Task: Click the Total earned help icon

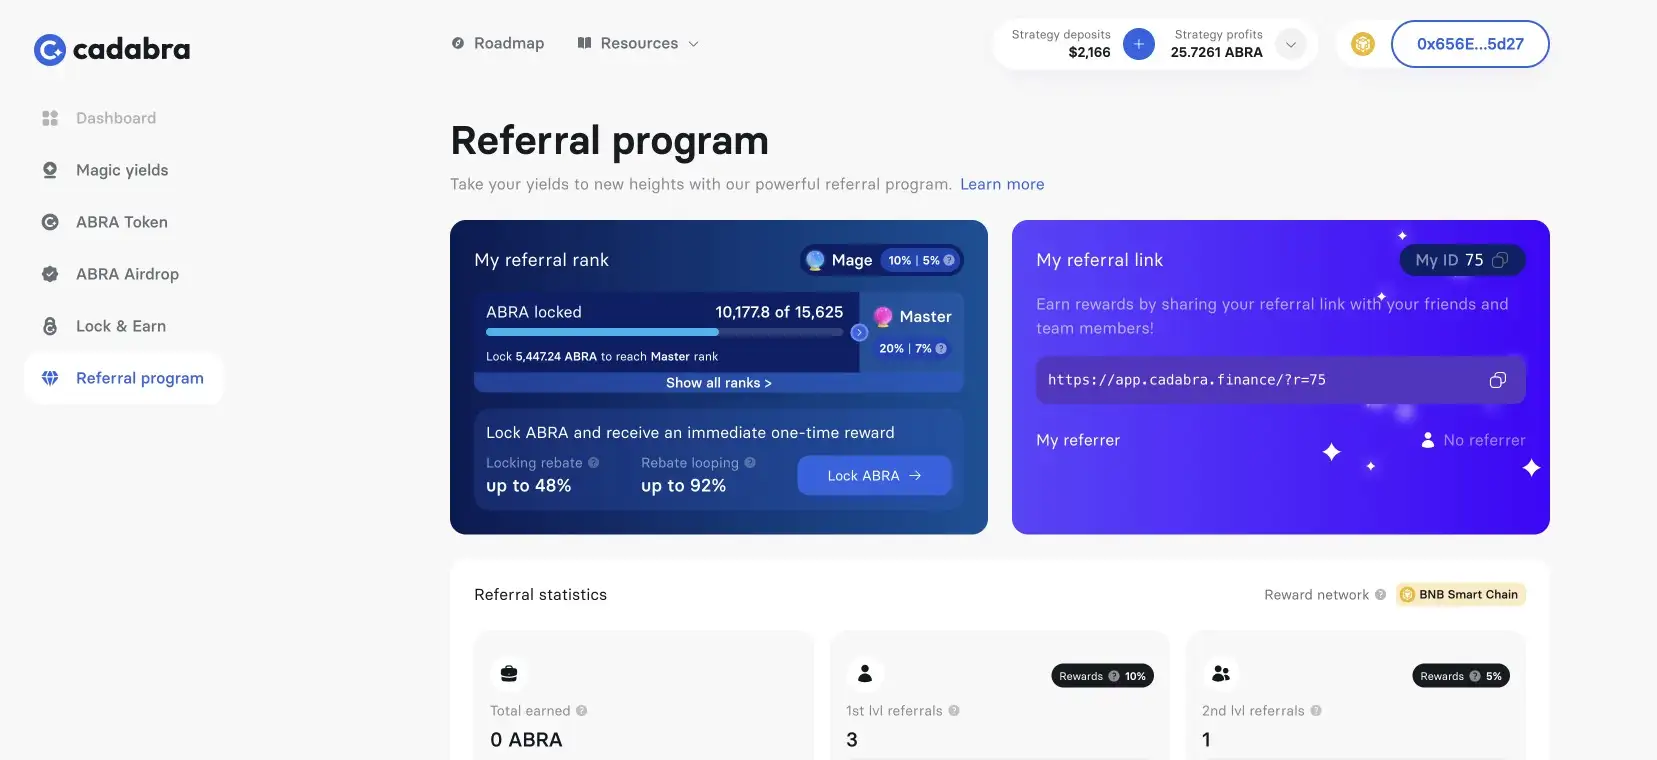Action: (x=581, y=711)
